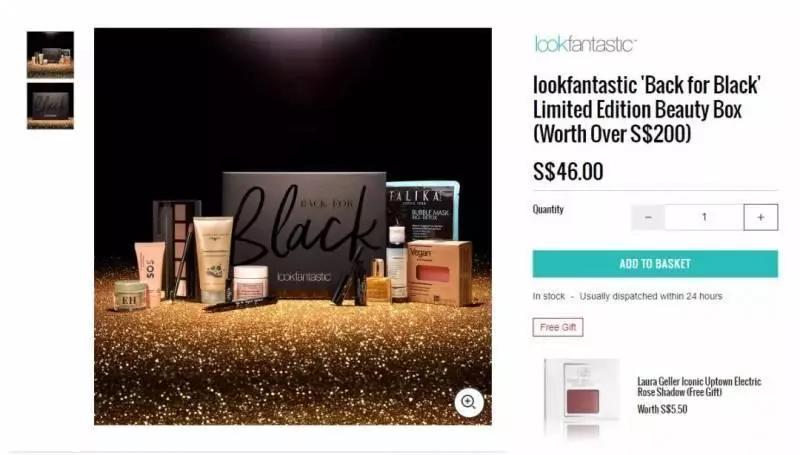Select the second thumbnail showing closed box
This screenshot has width=800, height=455.
coord(50,106)
